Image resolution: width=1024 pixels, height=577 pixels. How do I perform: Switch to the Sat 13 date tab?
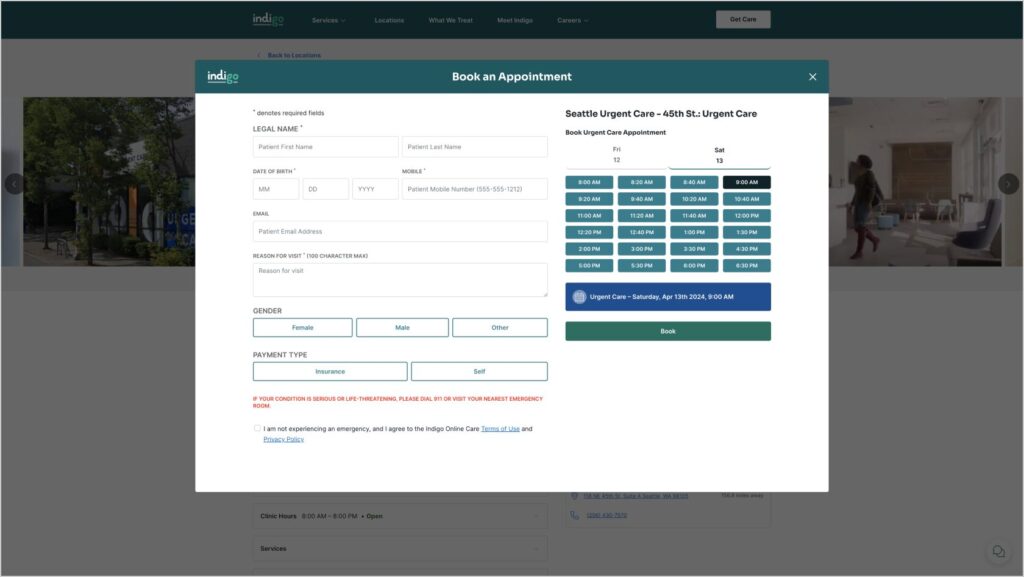(x=719, y=155)
